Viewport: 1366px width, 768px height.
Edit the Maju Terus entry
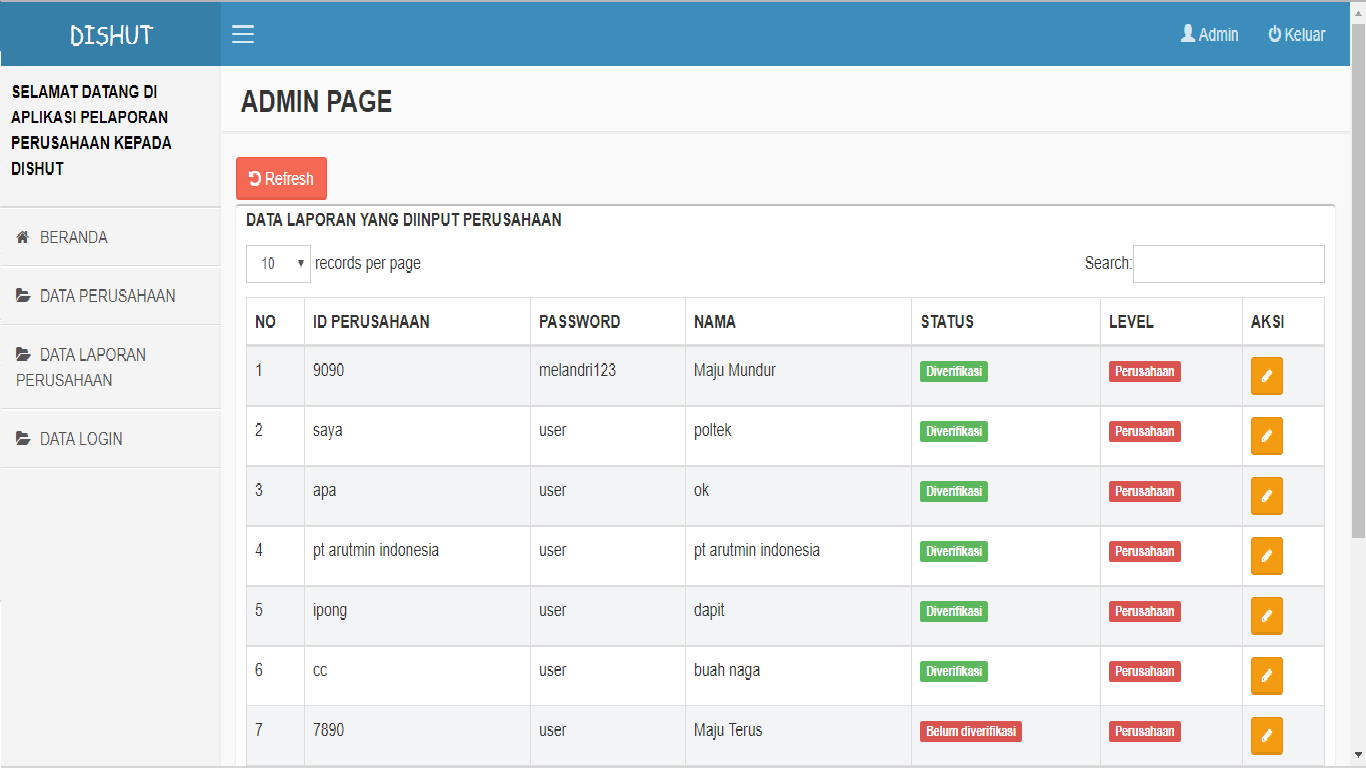point(1266,736)
